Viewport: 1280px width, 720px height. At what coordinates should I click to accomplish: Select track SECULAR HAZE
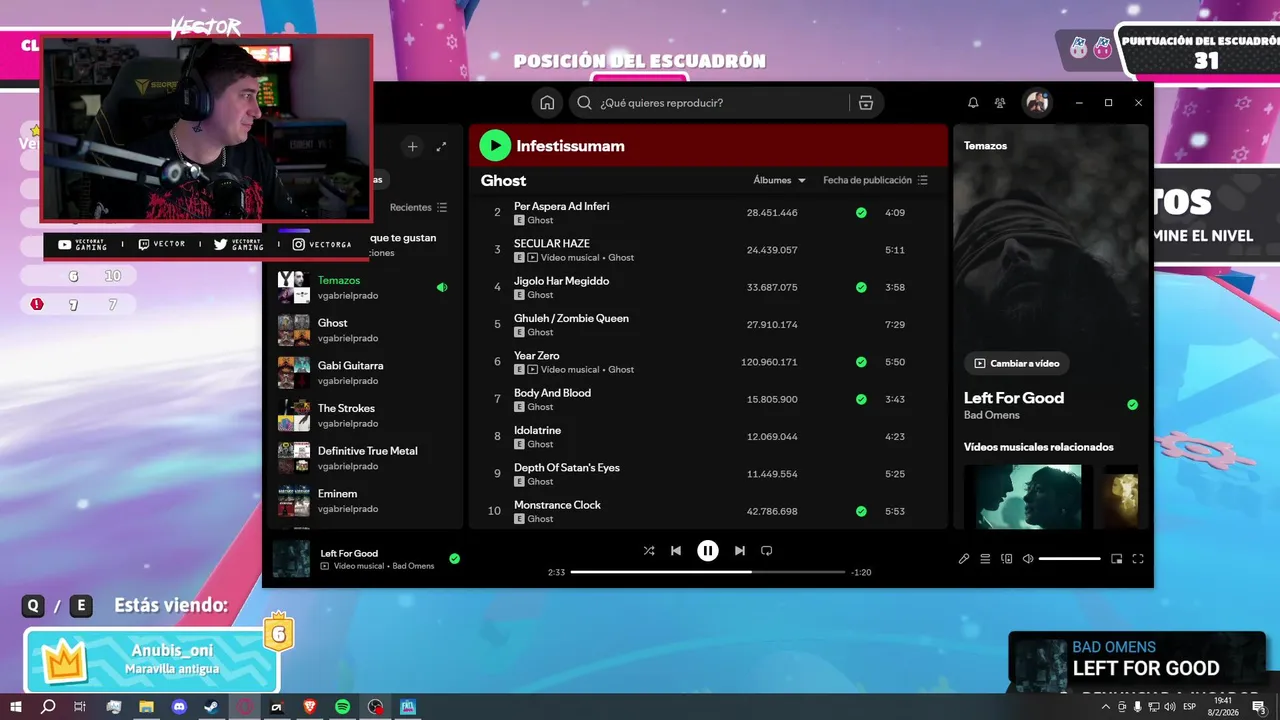[x=707, y=250]
